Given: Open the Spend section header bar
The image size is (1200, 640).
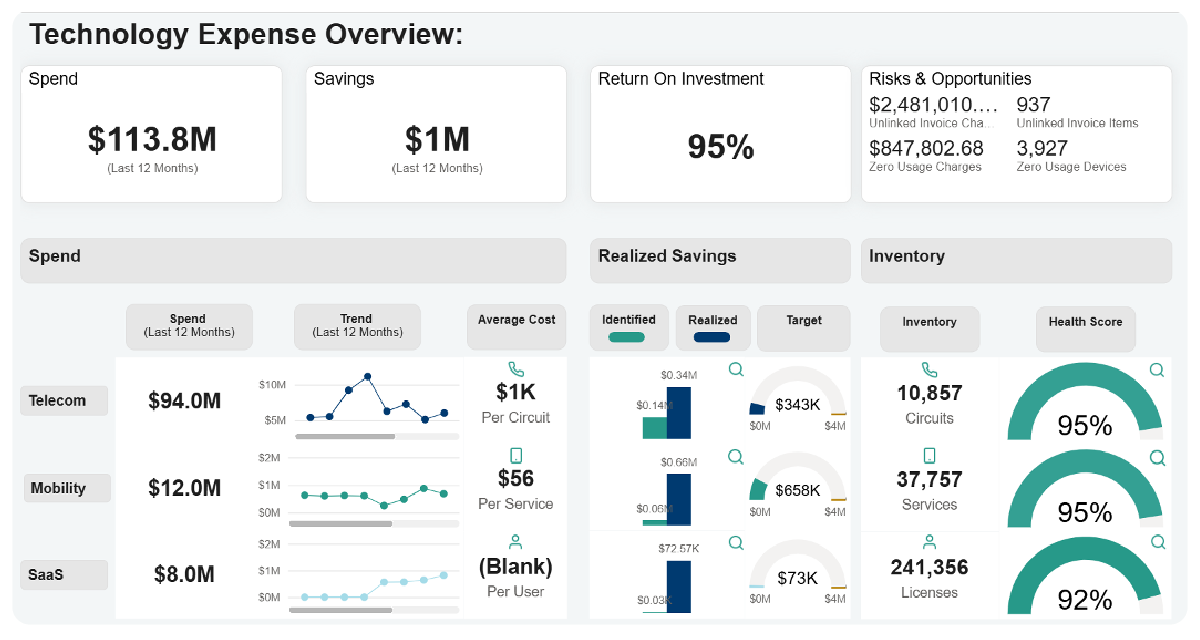Looking at the screenshot, I should click(293, 260).
